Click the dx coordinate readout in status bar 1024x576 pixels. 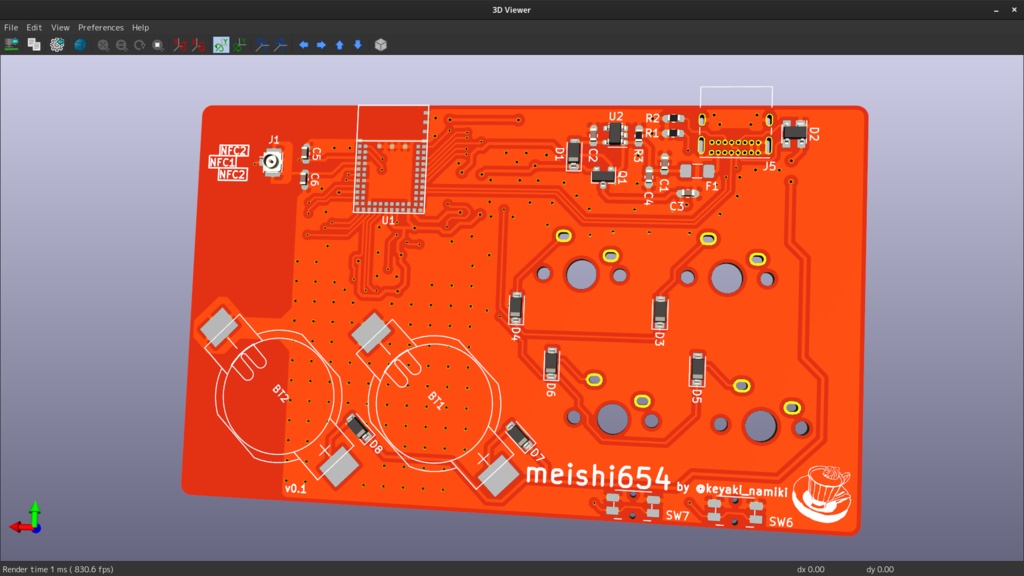click(810, 568)
